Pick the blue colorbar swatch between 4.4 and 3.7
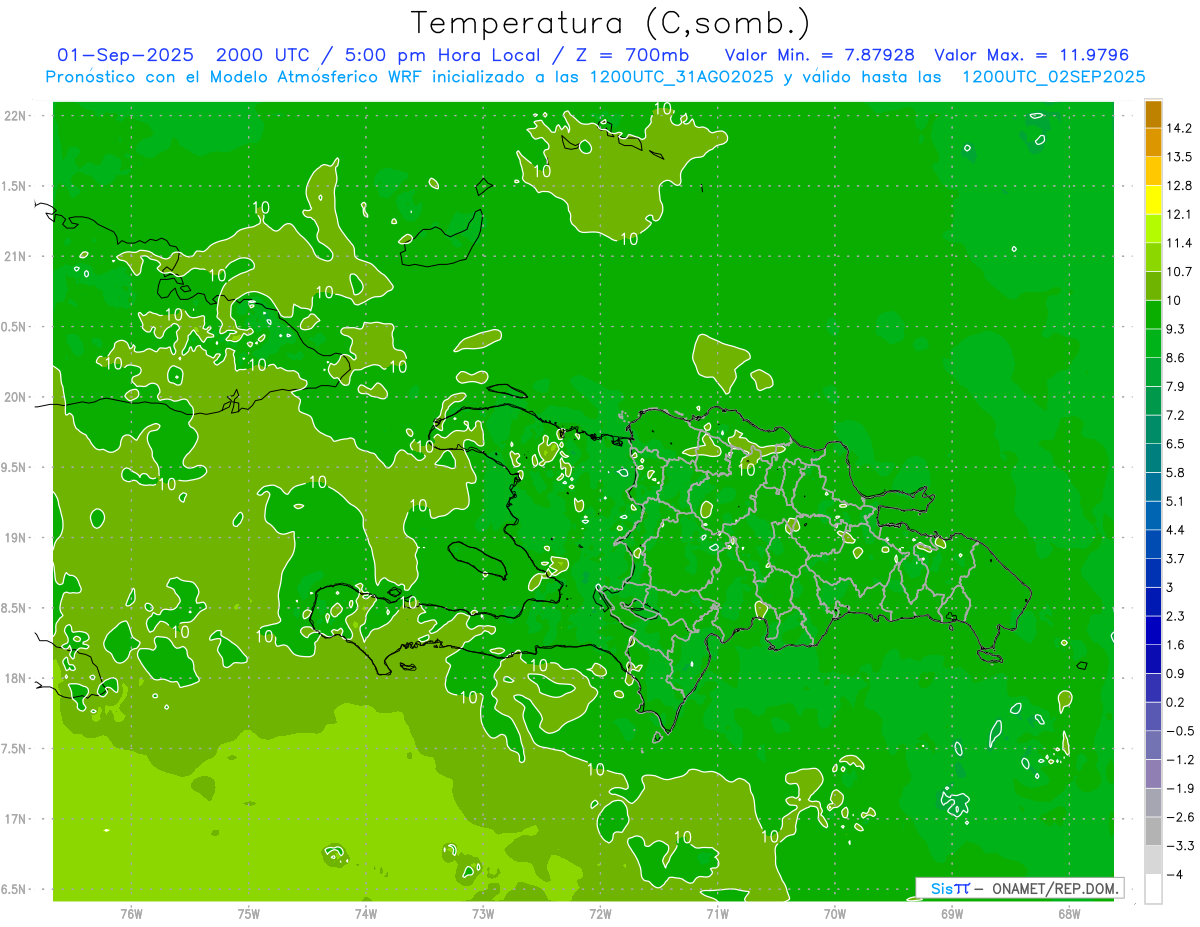Screen dimensions: 1200x927 [1153, 545]
